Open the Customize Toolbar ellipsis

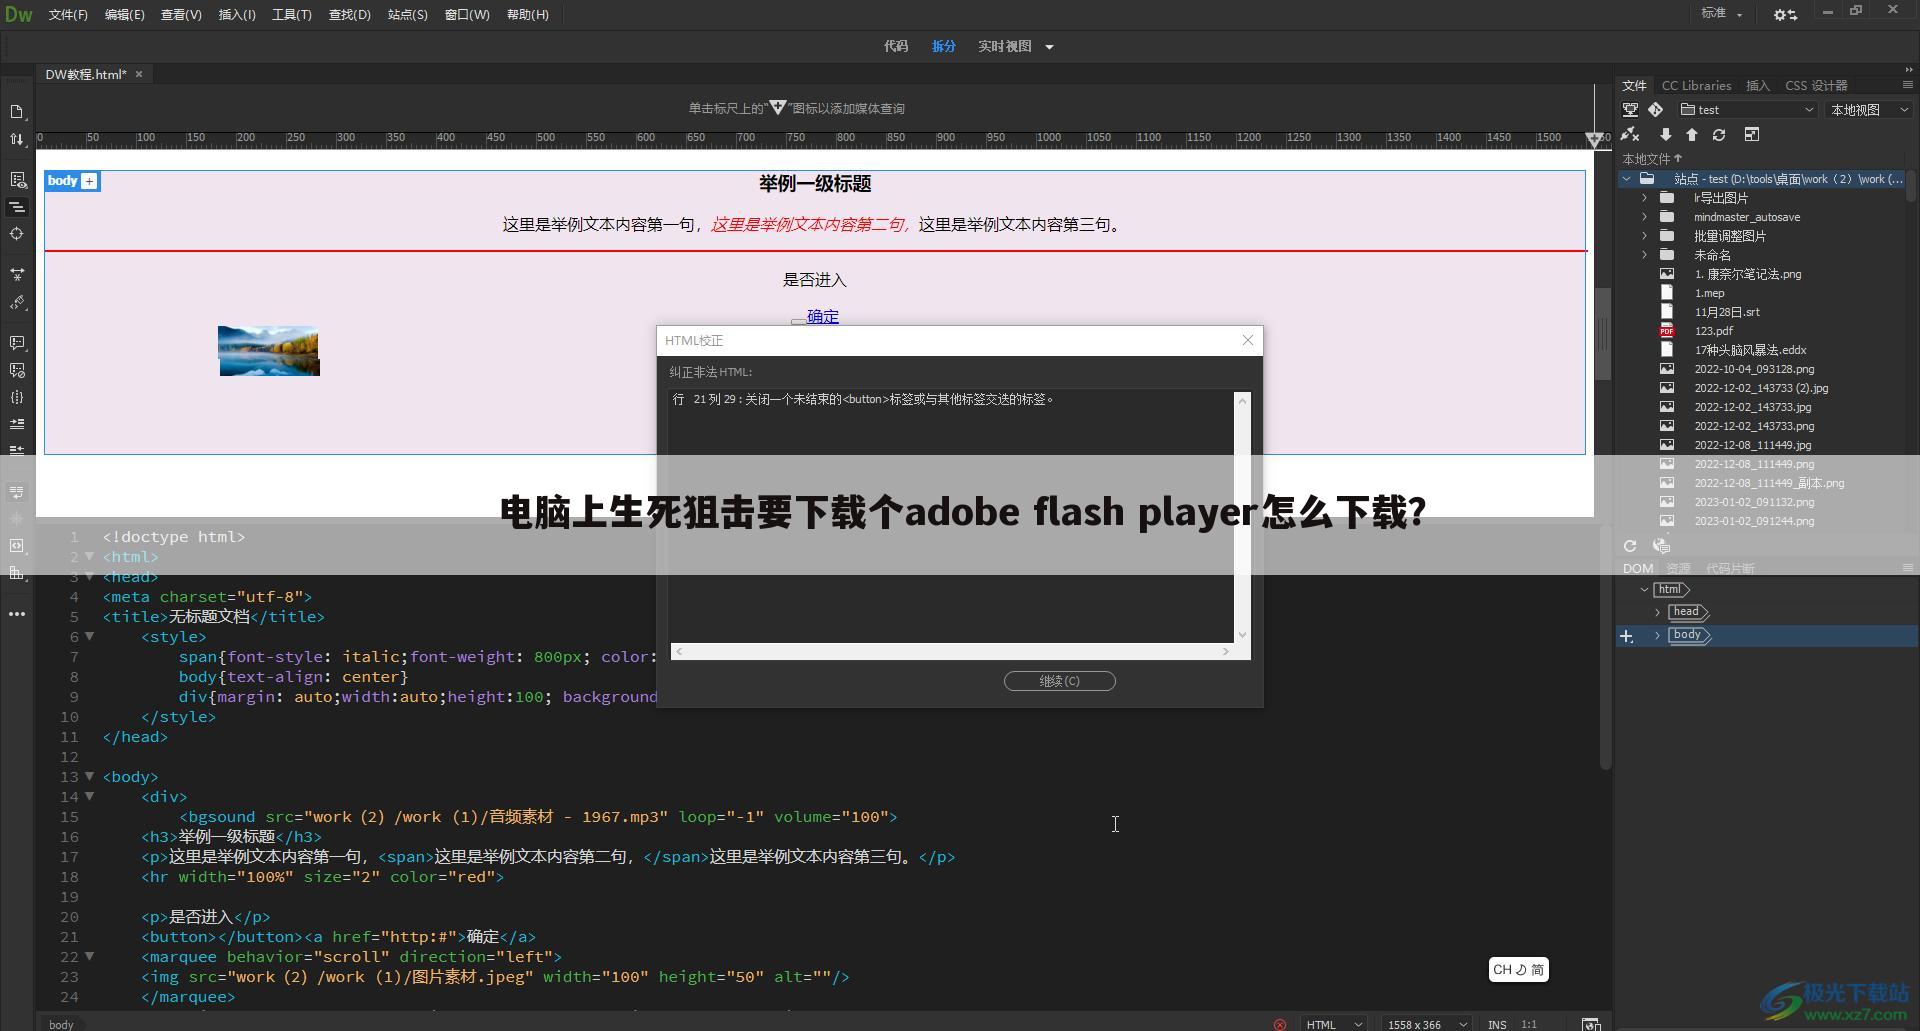tap(17, 614)
